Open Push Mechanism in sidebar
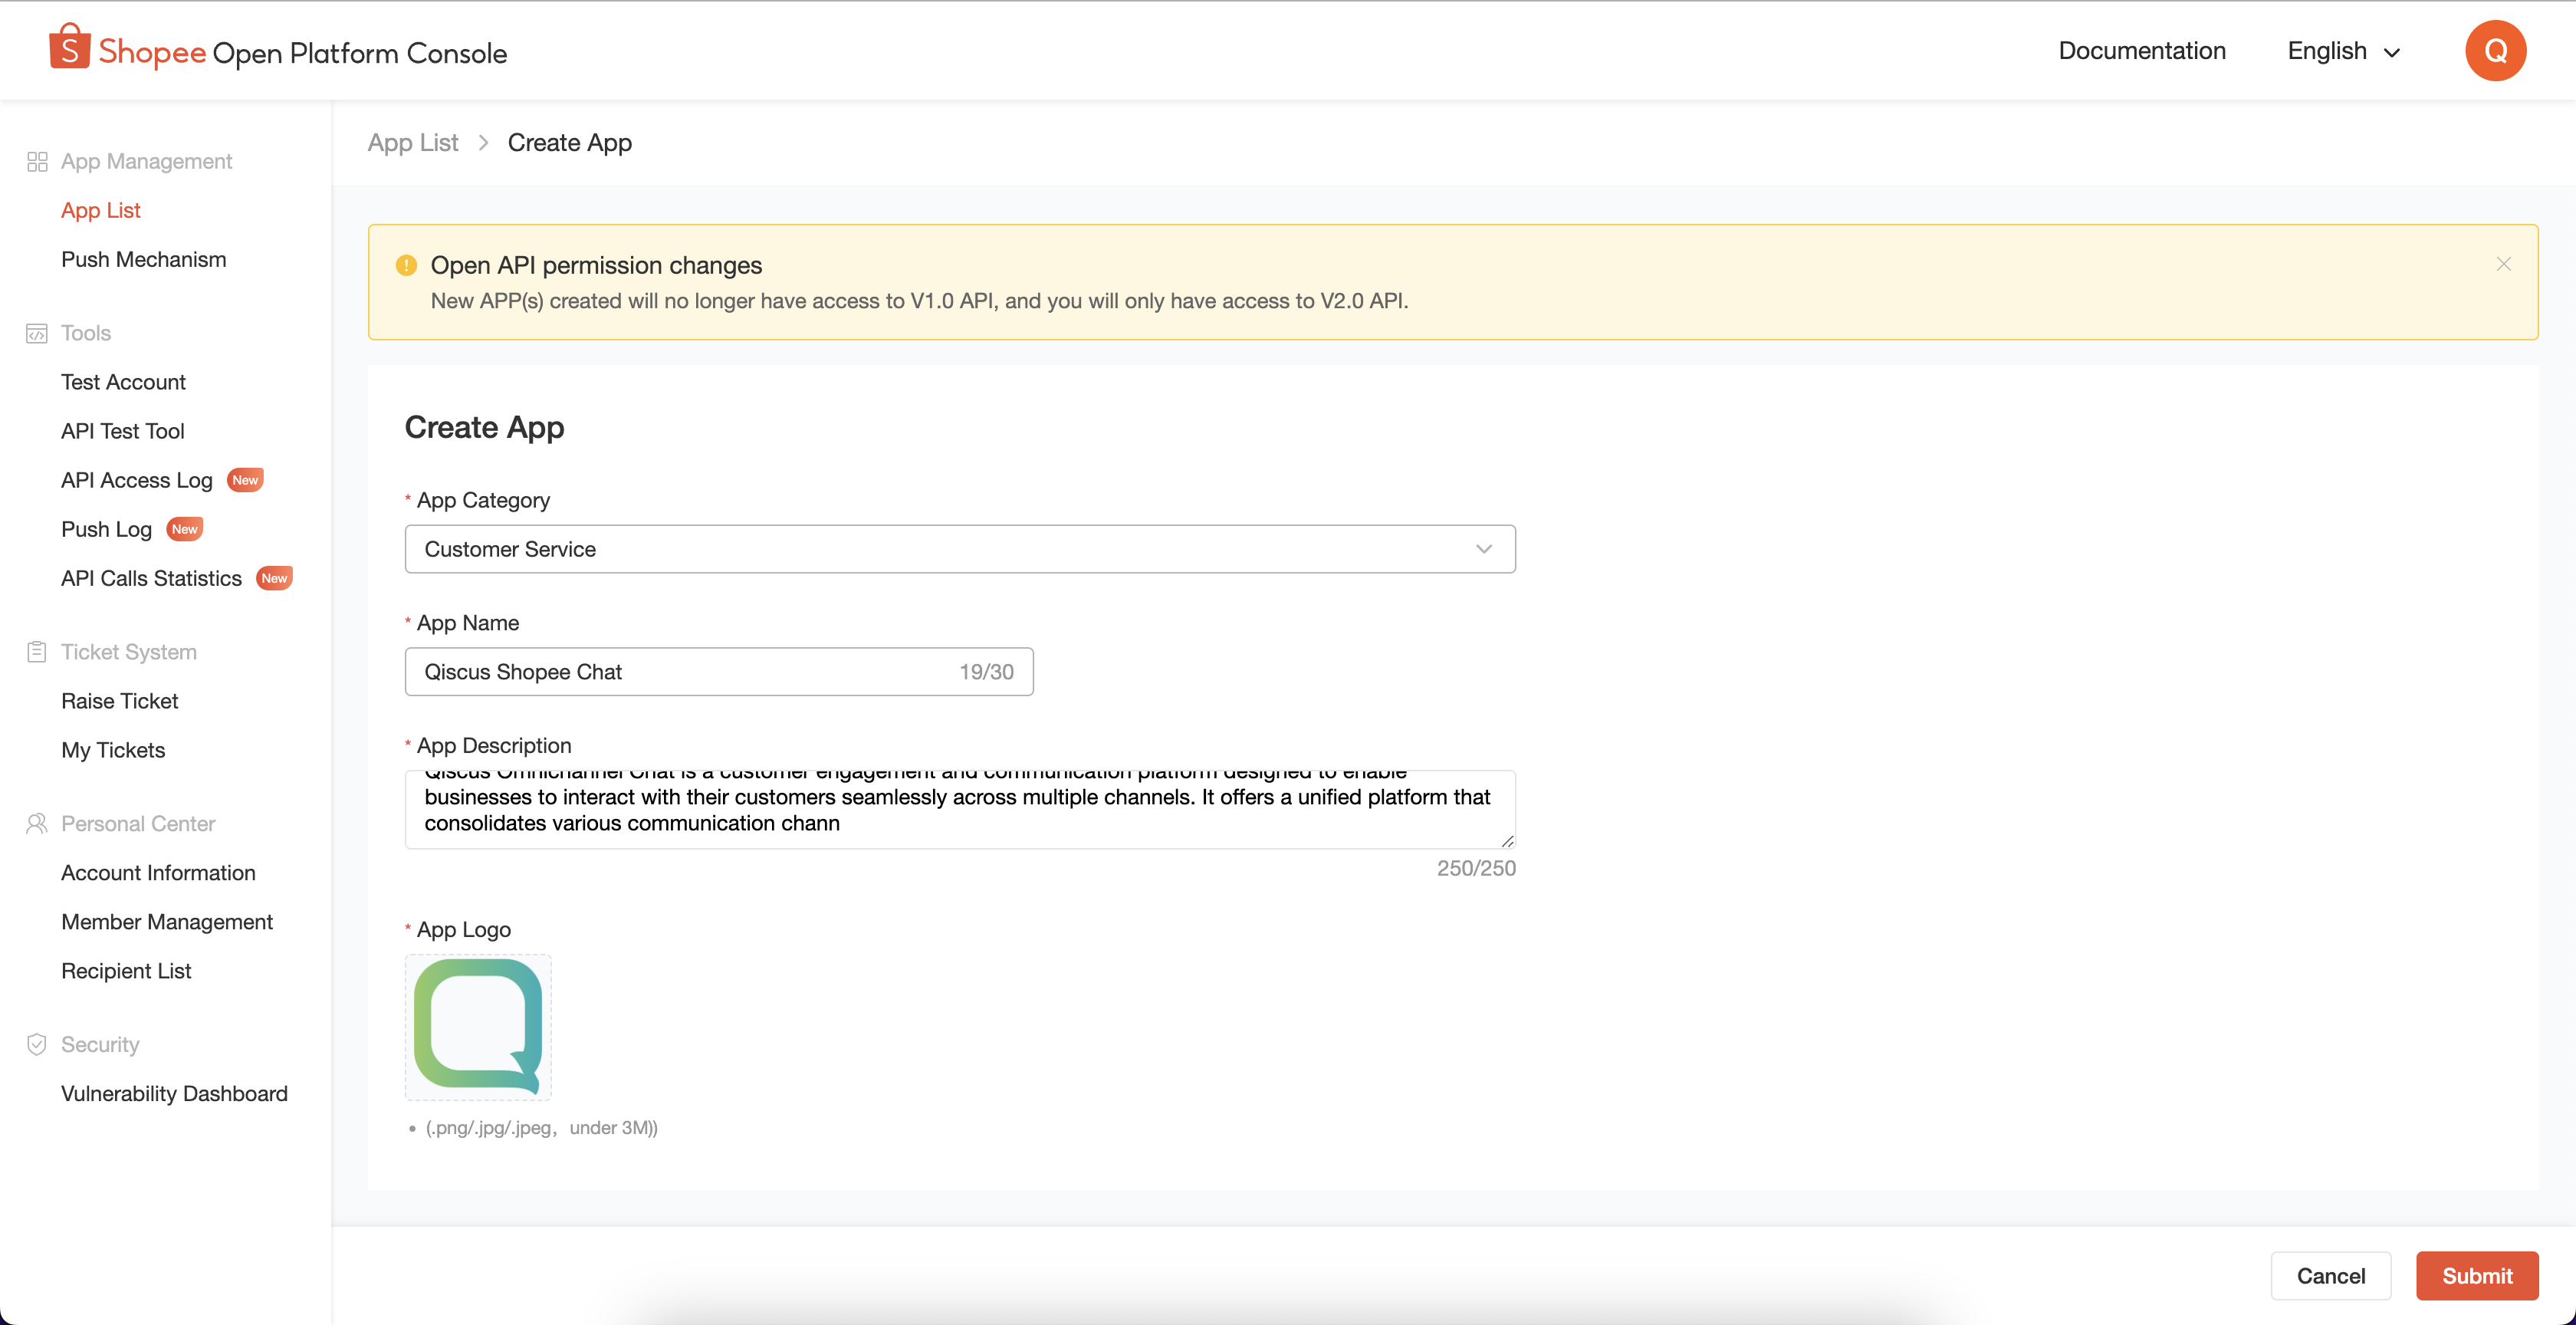Screen dimensions: 2576x1325 143,260
